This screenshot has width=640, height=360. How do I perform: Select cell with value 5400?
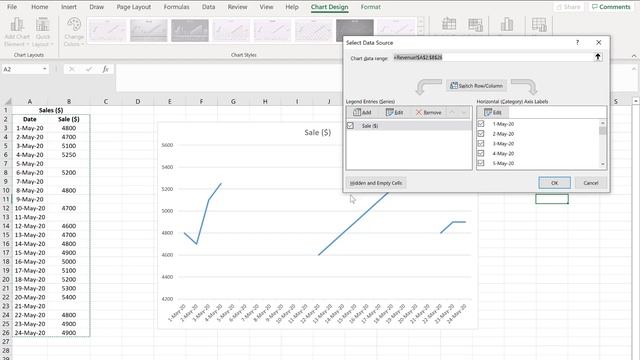(x=69, y=297)
